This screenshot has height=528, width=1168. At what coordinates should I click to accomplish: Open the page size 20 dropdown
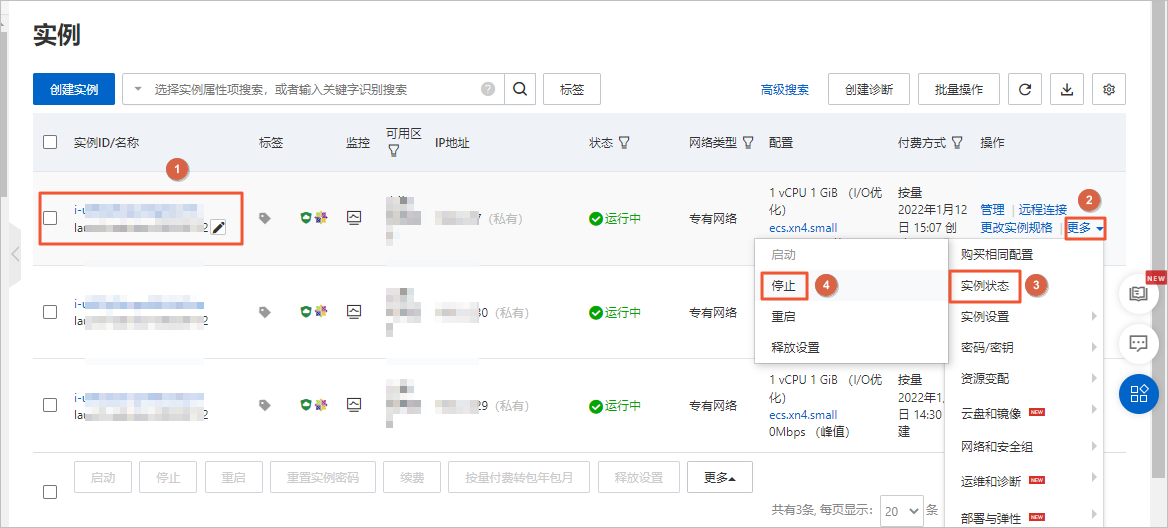(x=901, y=511)
